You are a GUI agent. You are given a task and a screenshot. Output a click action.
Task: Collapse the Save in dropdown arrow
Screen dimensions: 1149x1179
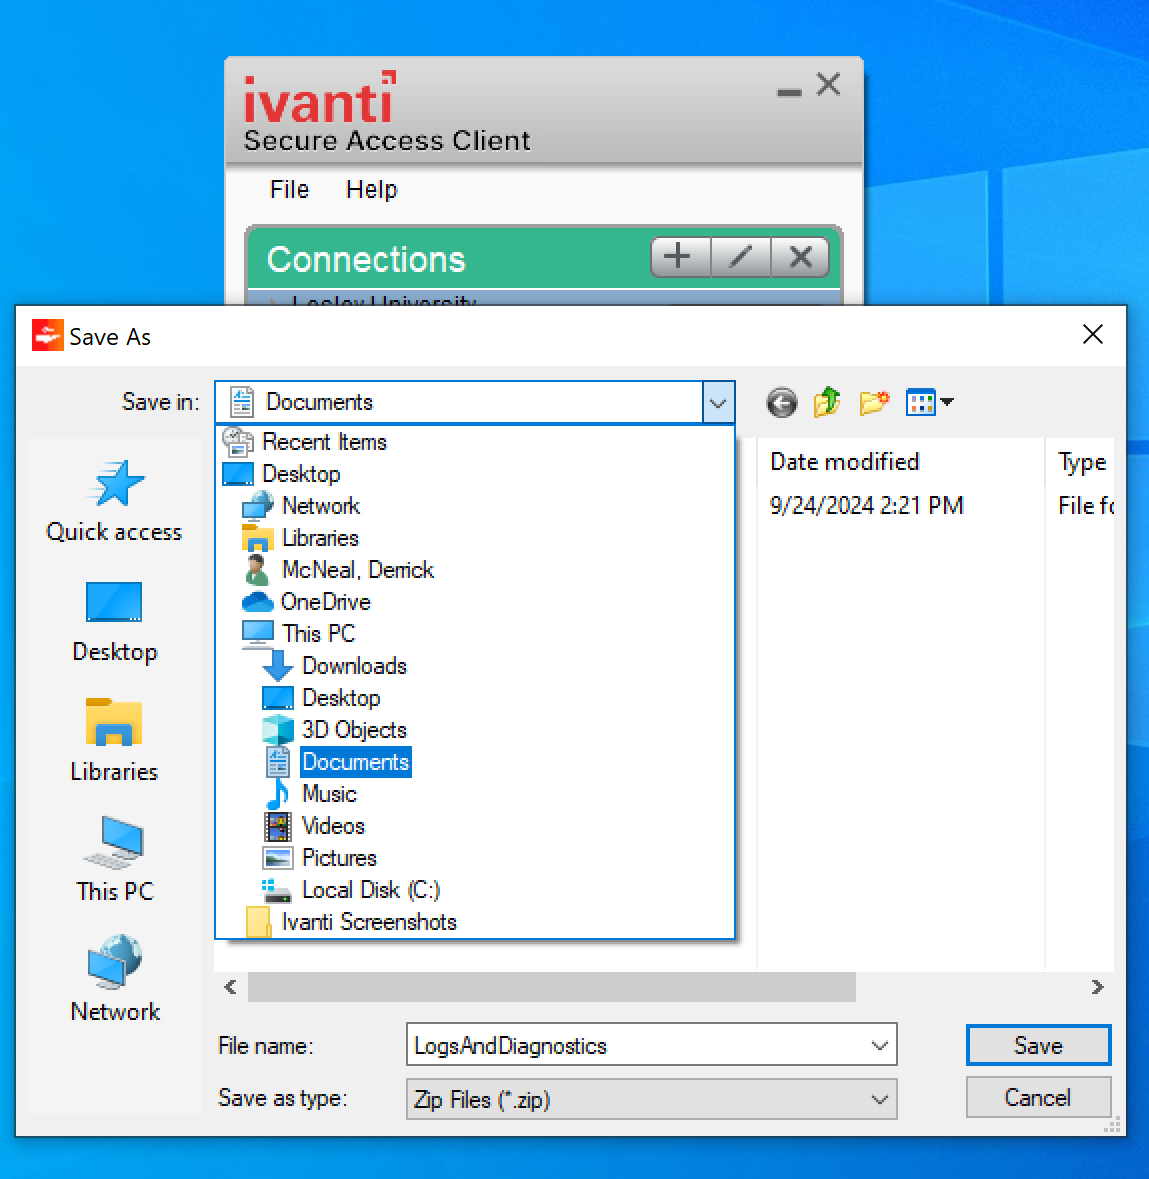click(x=718, y=402)
